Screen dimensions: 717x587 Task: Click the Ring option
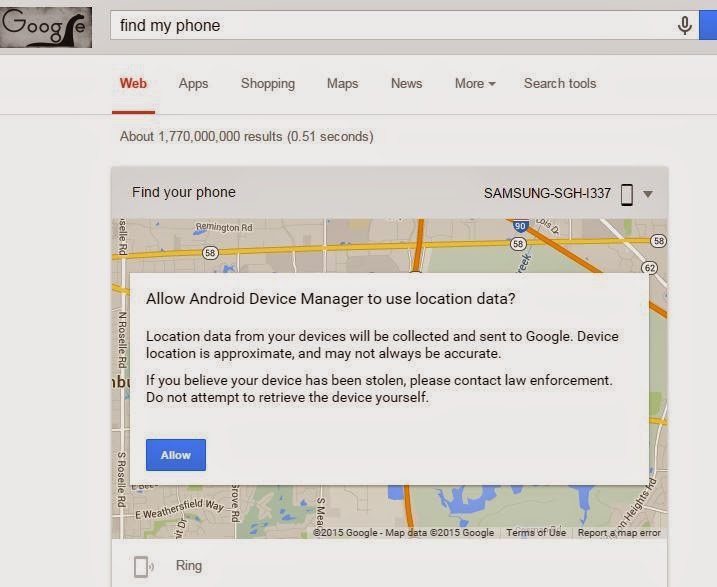pyautogui.click(x=189, y=566)
